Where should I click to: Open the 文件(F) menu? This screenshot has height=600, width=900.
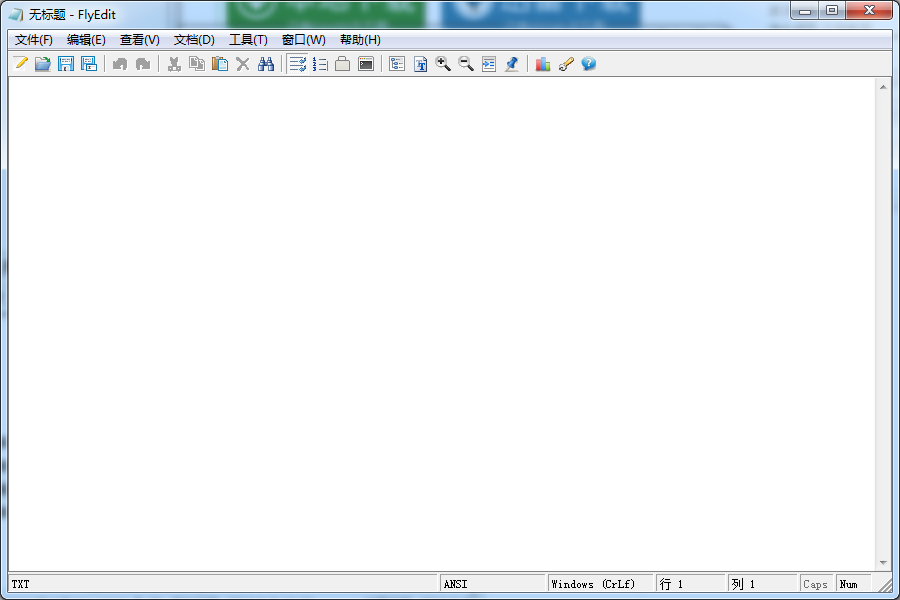tap(34, 40)
